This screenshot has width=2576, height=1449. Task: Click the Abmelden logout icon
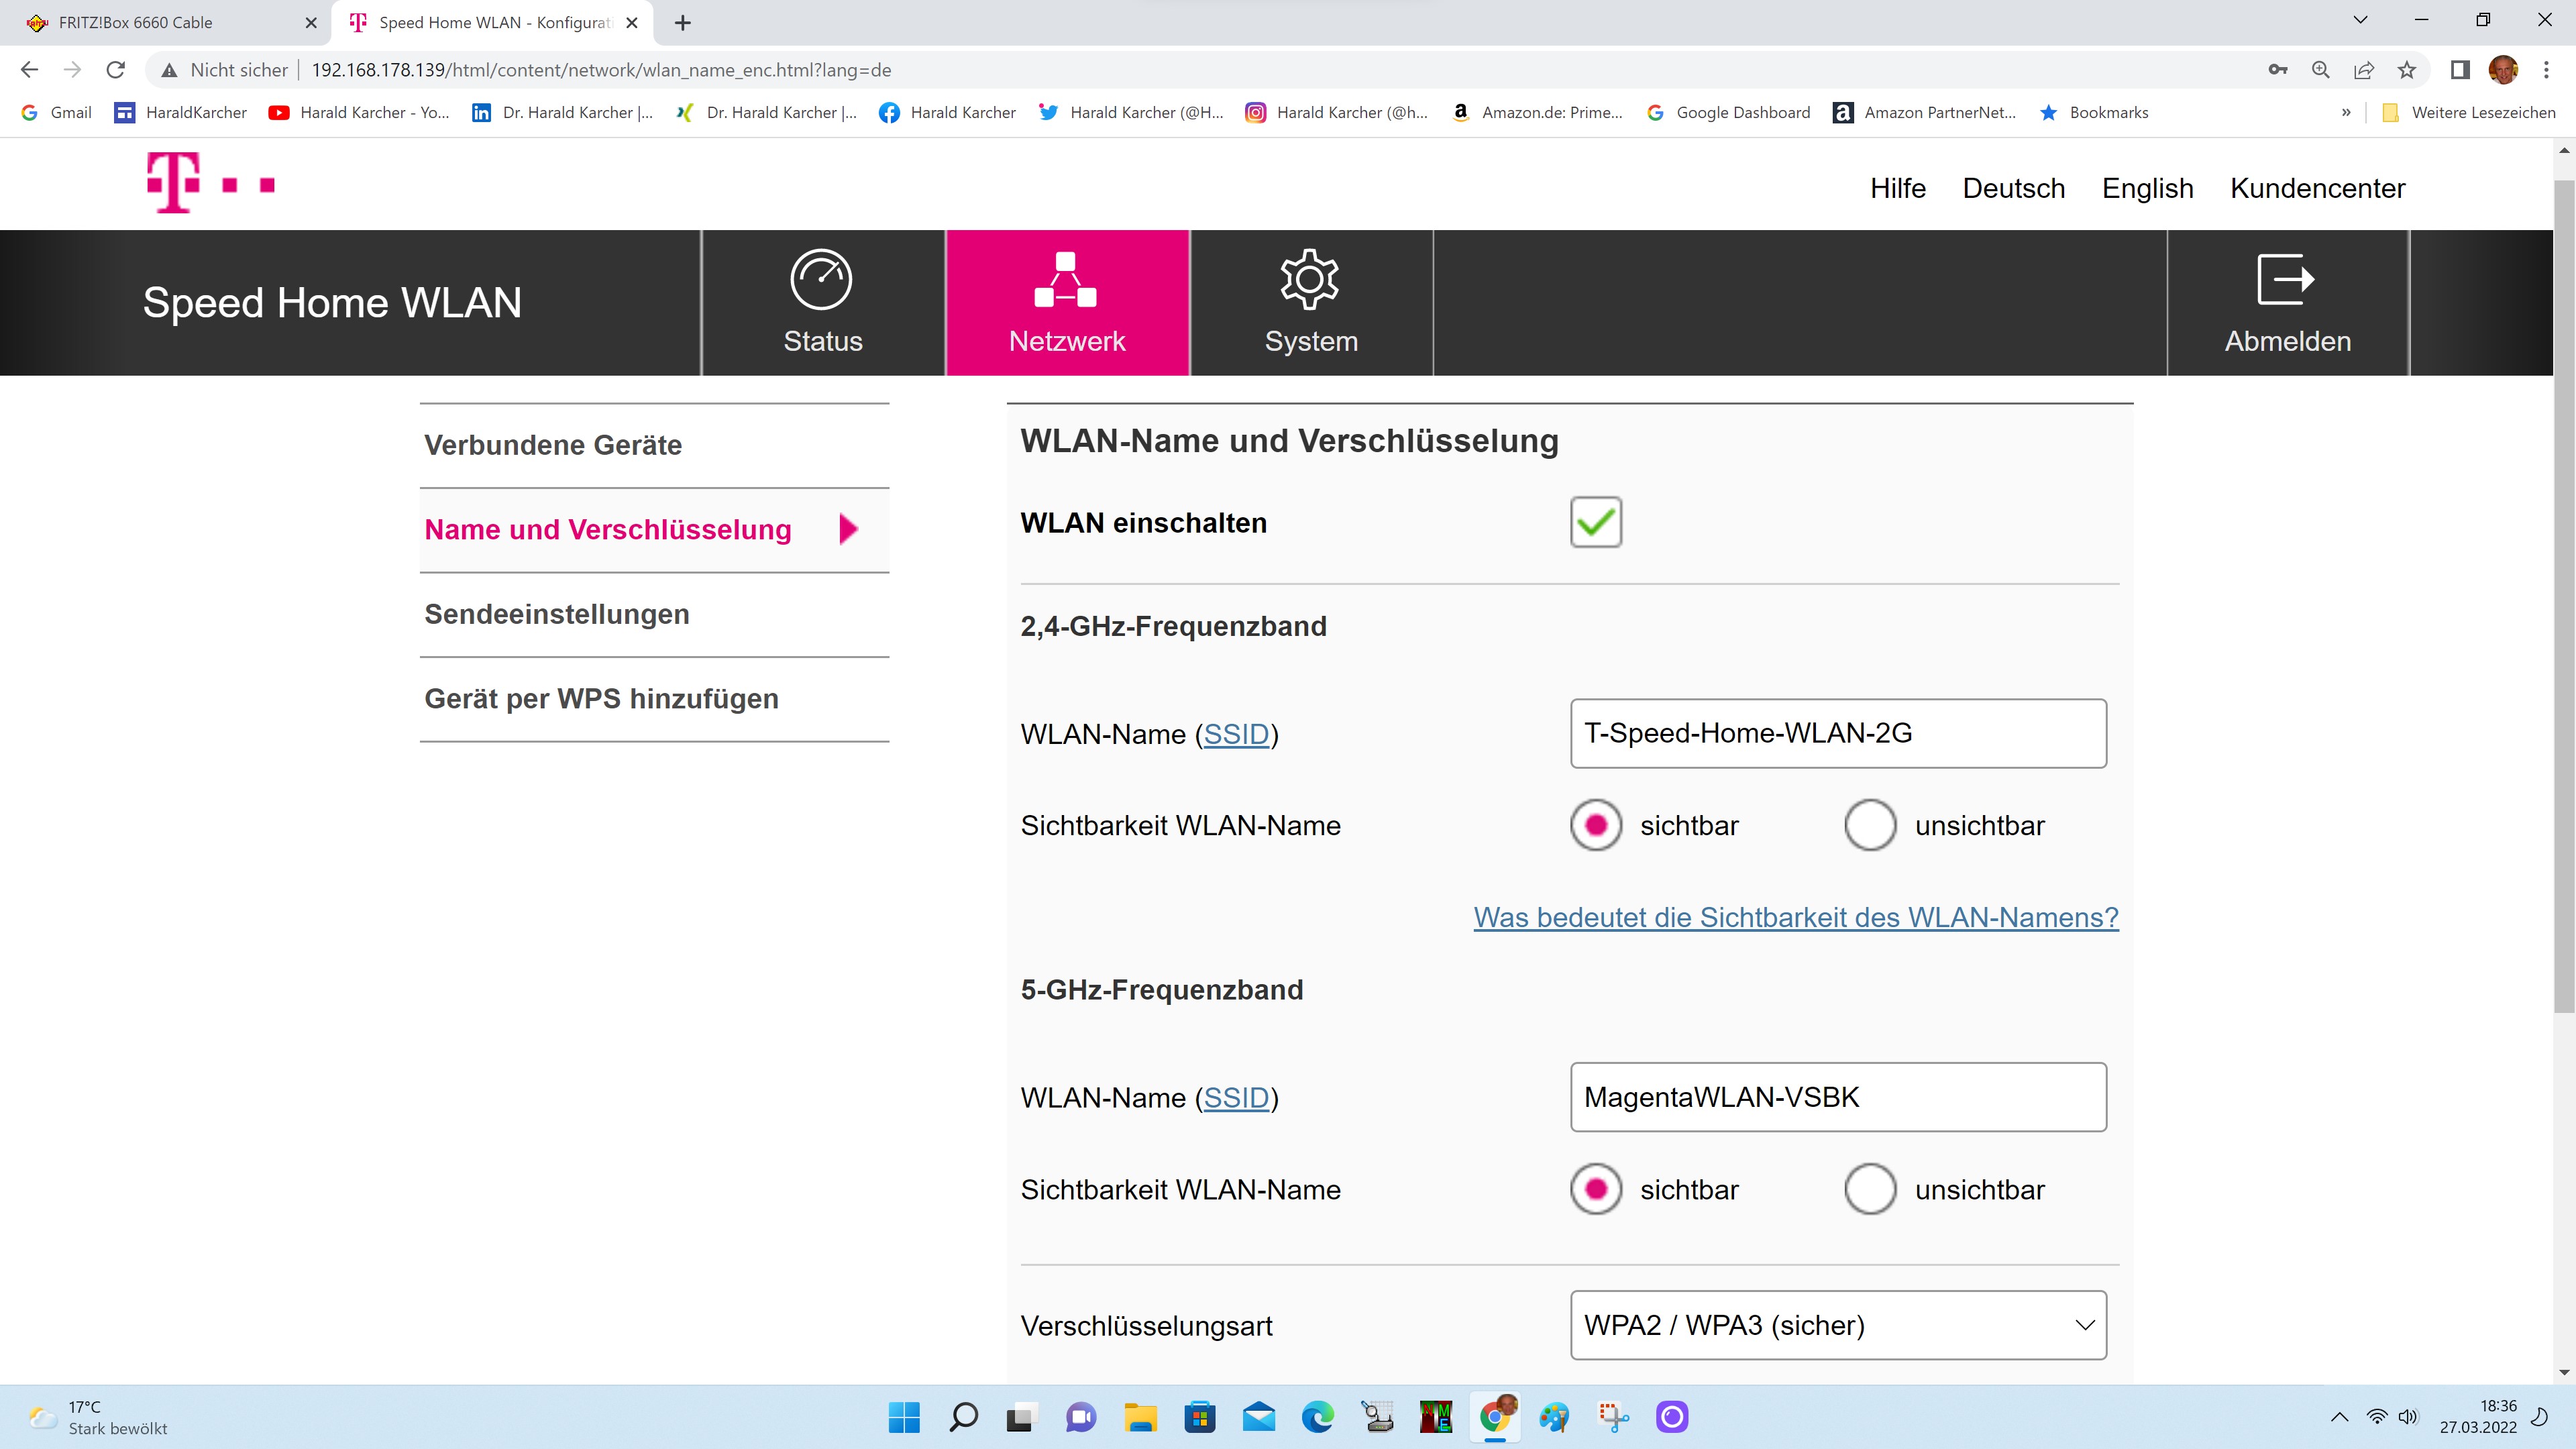click(x=2286, y=280)
